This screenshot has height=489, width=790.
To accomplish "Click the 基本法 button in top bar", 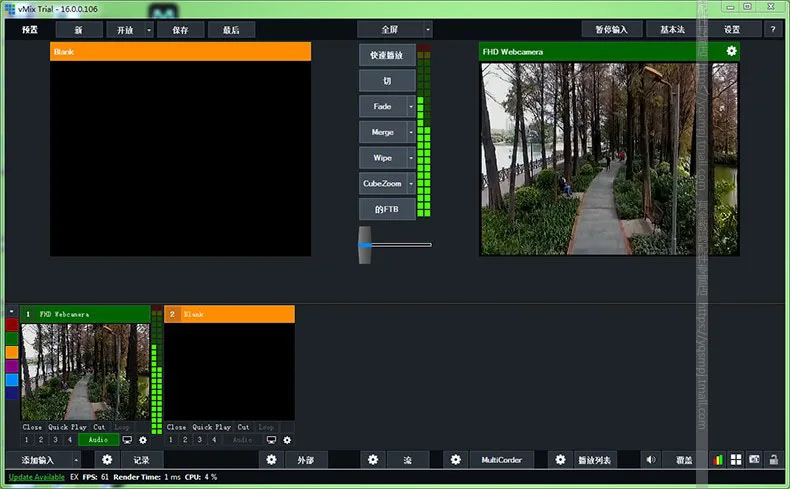I will (673, 30).
